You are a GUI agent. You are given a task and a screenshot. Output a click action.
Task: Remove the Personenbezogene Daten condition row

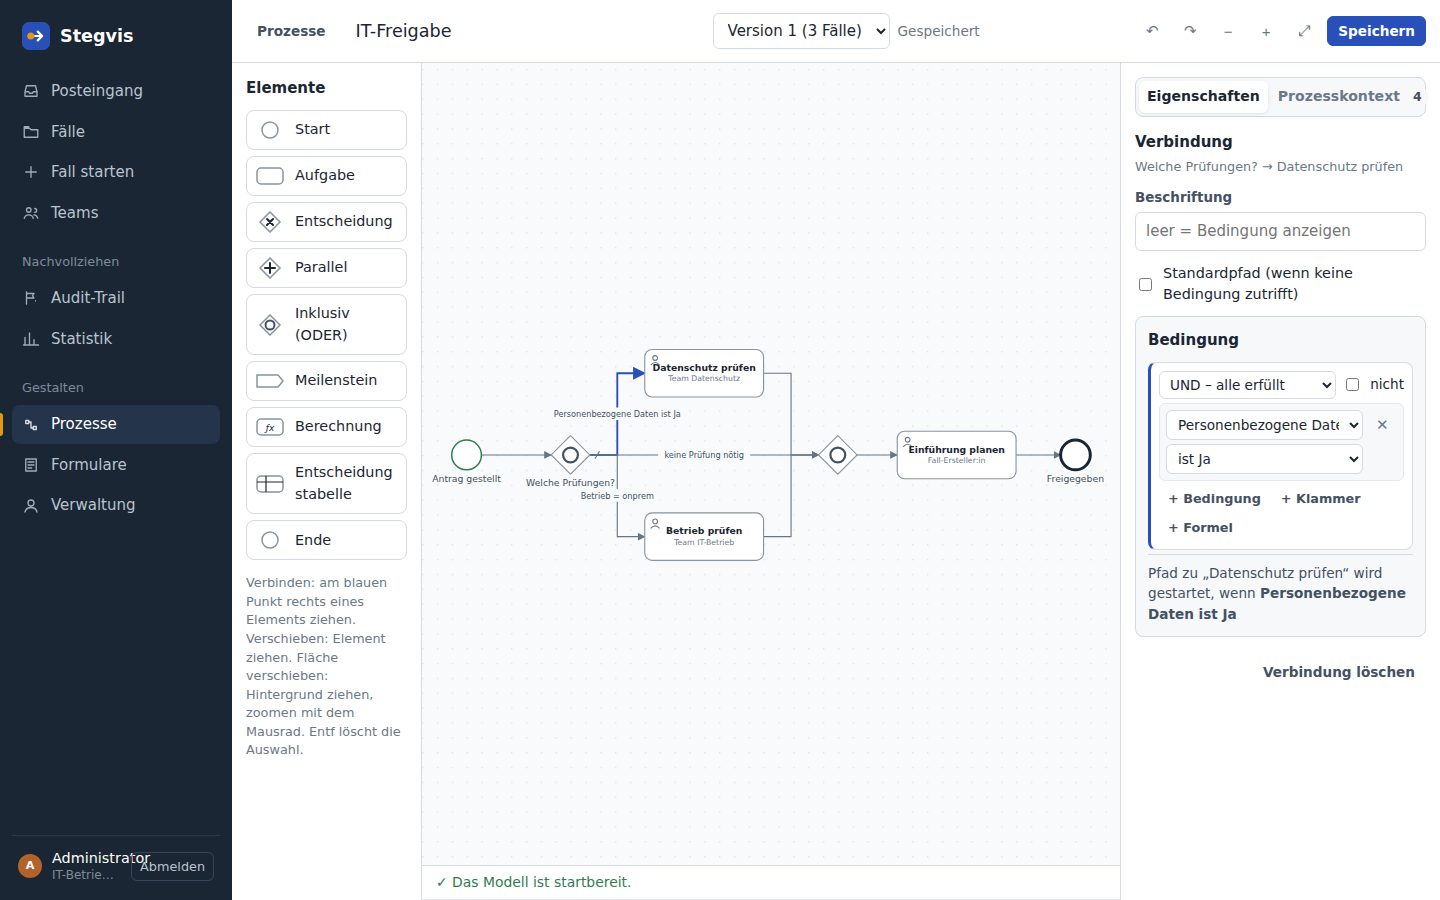[x=1382, y=425]
